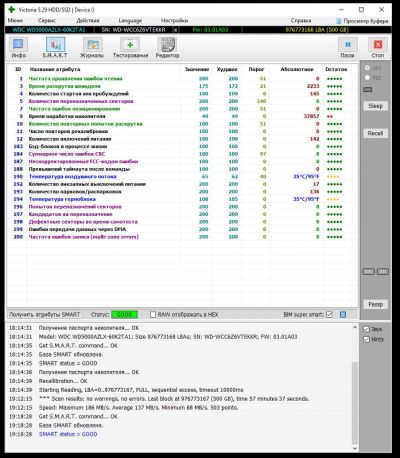
Task: Click the red Стоп stop icon
Action: click(x=378, y=44)
